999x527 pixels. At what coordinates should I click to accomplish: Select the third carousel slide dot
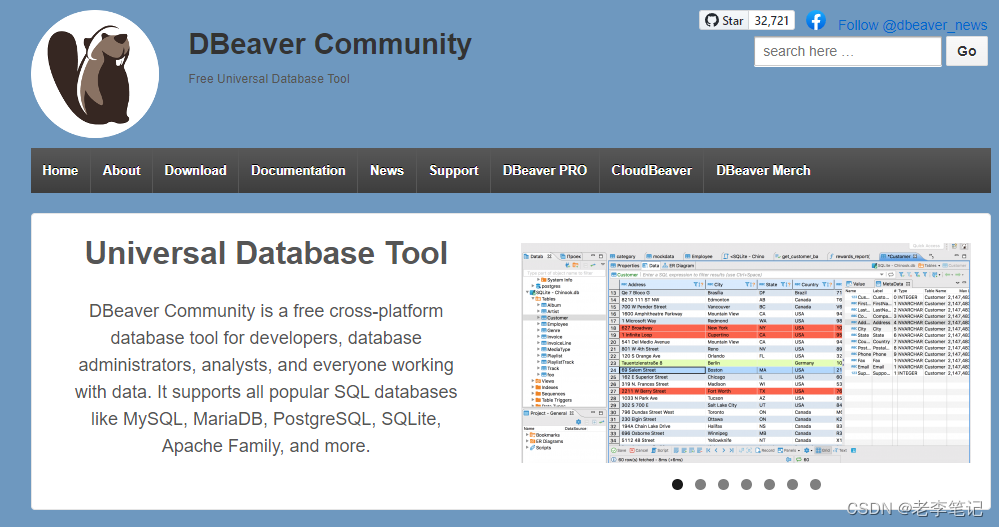point(723,484)
